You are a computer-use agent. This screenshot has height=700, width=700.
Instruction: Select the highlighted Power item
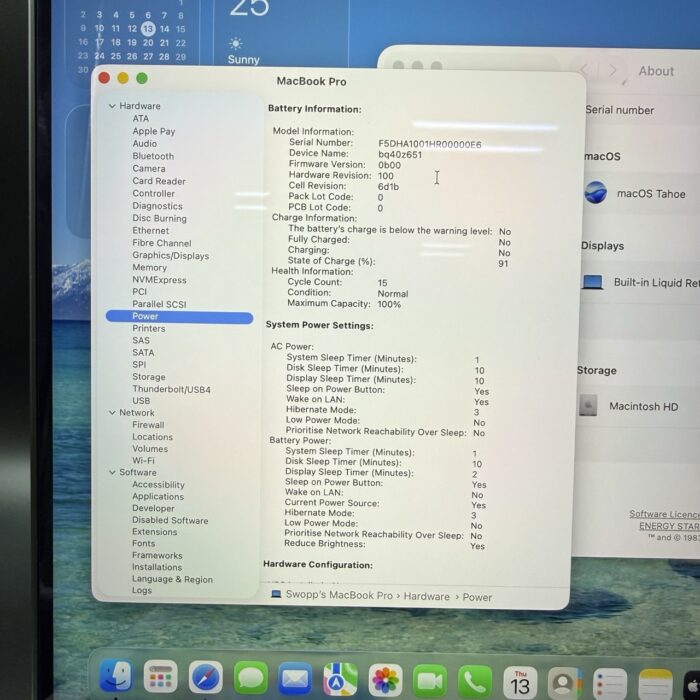[179, 317]
